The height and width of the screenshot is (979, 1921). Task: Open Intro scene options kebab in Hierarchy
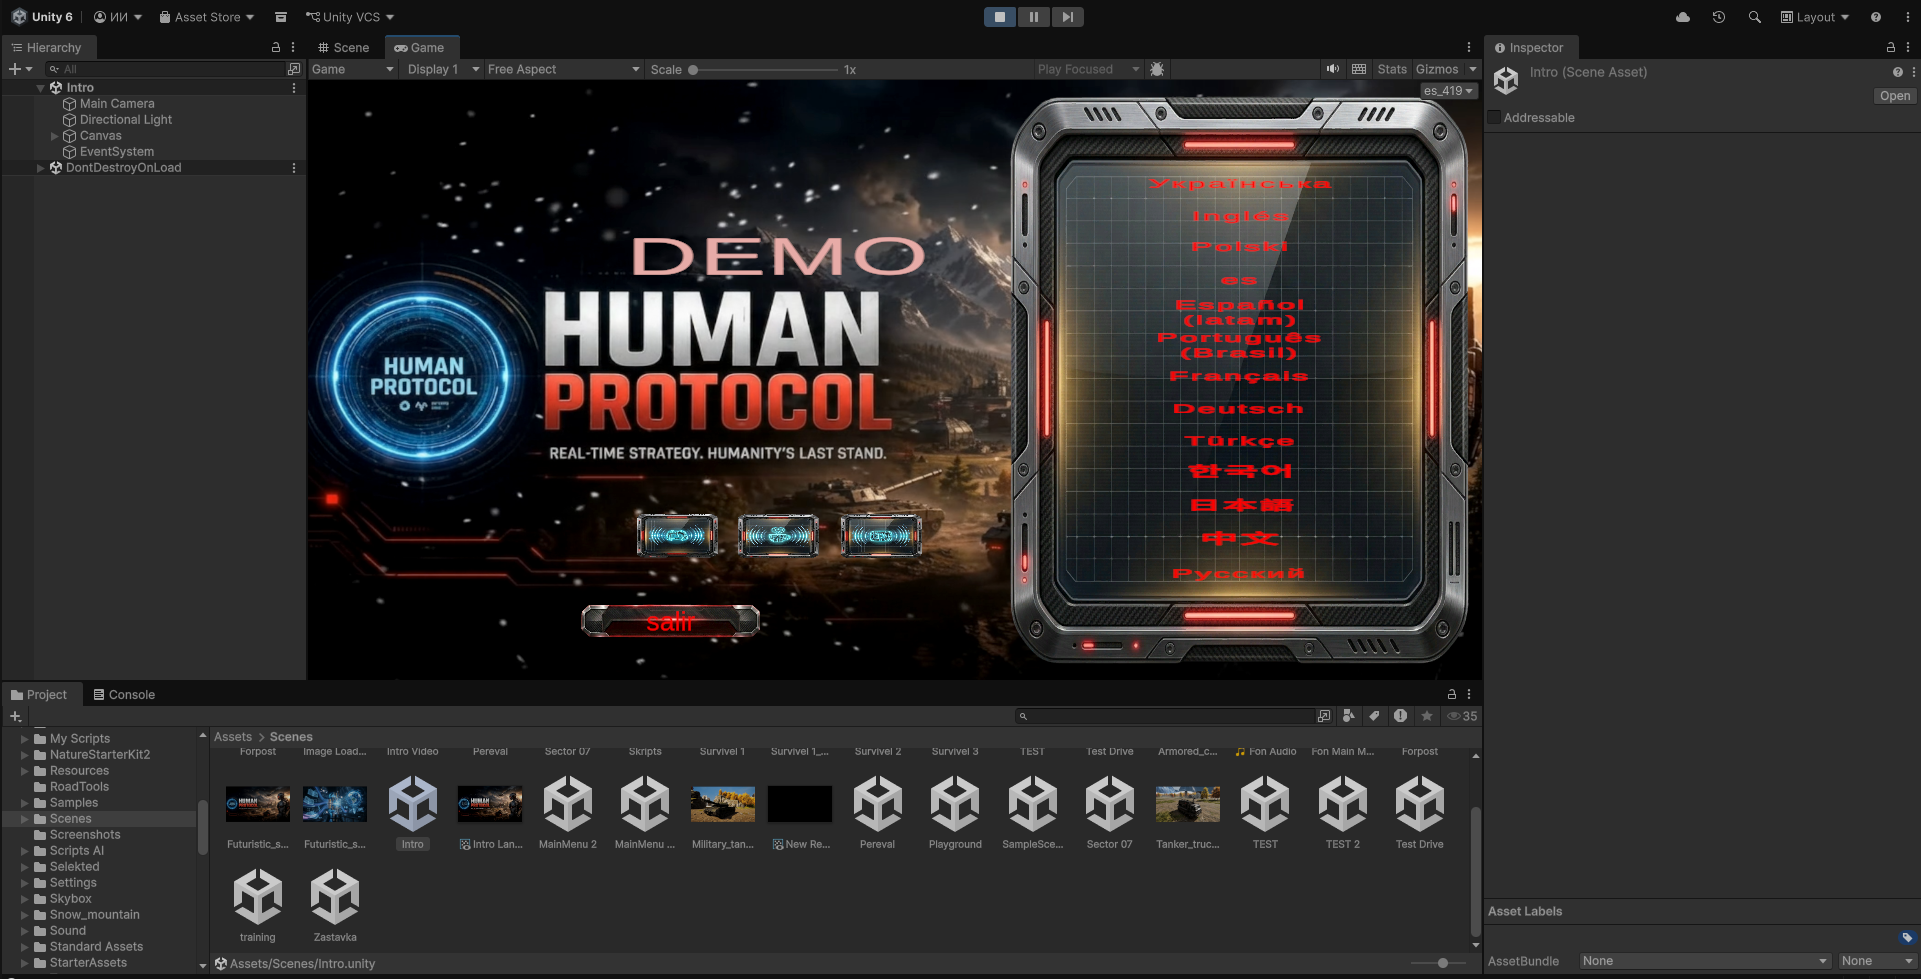click(x=294, y=88)
